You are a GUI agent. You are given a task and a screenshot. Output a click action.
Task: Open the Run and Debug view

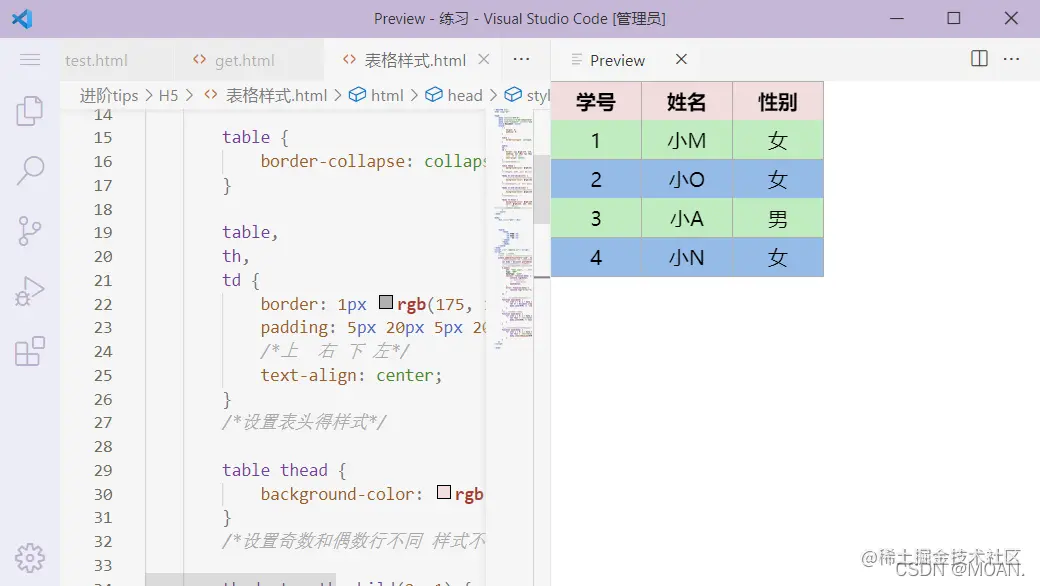[x=30, y=291]
